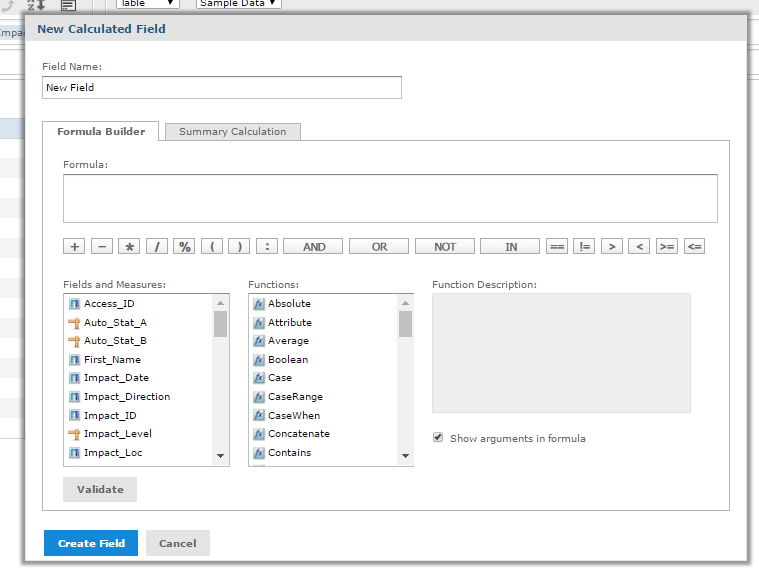
Task: Click the plus operator button
Action: click(74, 246)
